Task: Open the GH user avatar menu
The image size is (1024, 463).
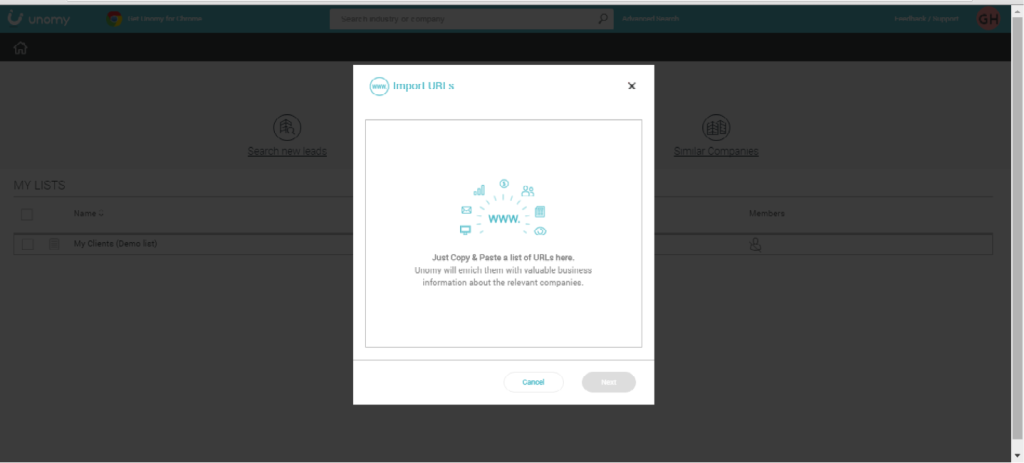Action: click(x=988, y=19)
